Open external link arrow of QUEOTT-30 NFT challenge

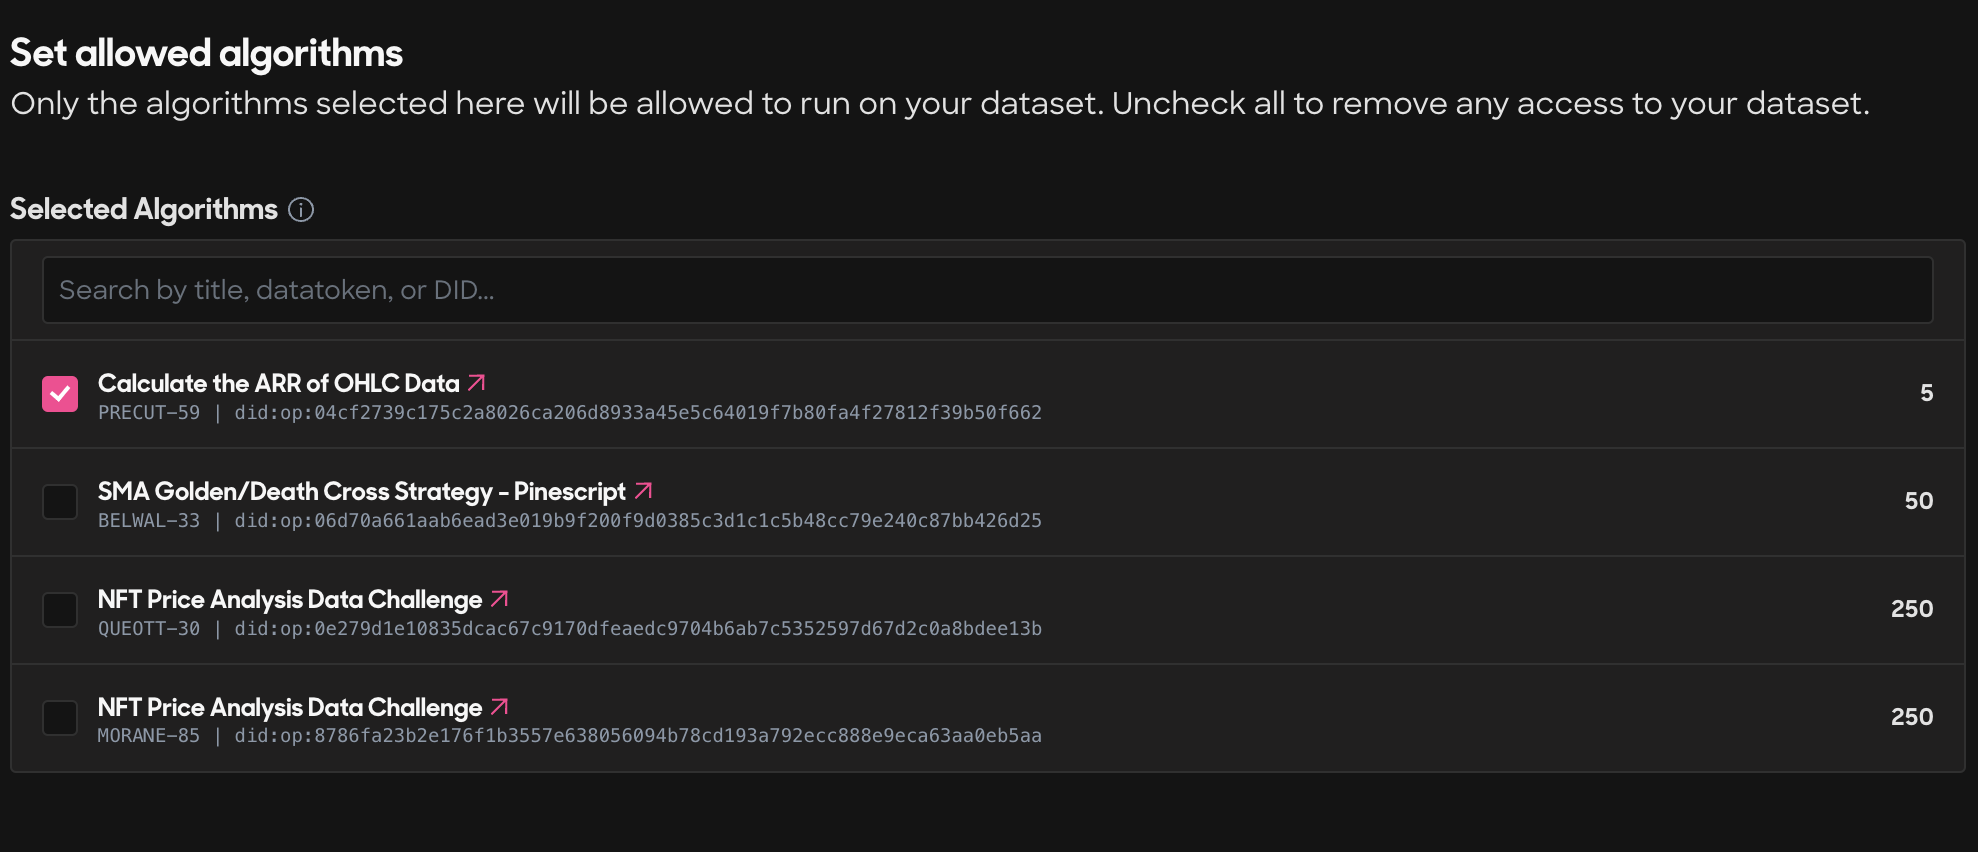(500, 599)
